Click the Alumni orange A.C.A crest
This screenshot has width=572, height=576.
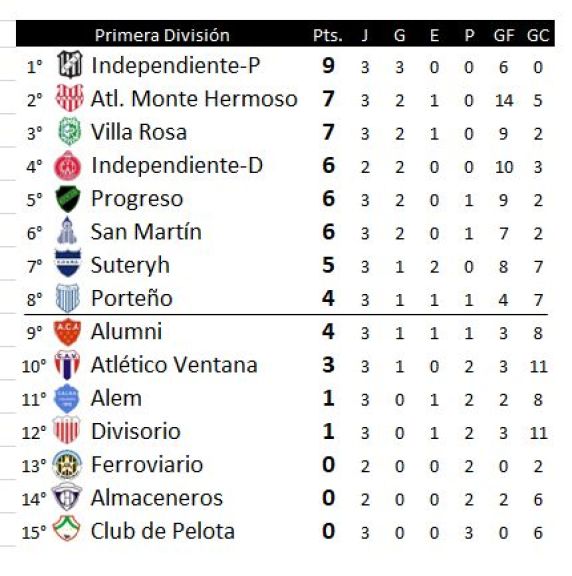click(67, 332)
